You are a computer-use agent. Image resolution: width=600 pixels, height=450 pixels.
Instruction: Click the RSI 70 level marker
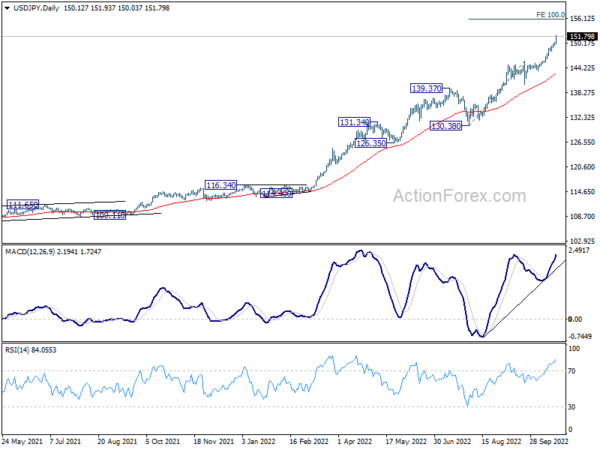coord(572,371)
